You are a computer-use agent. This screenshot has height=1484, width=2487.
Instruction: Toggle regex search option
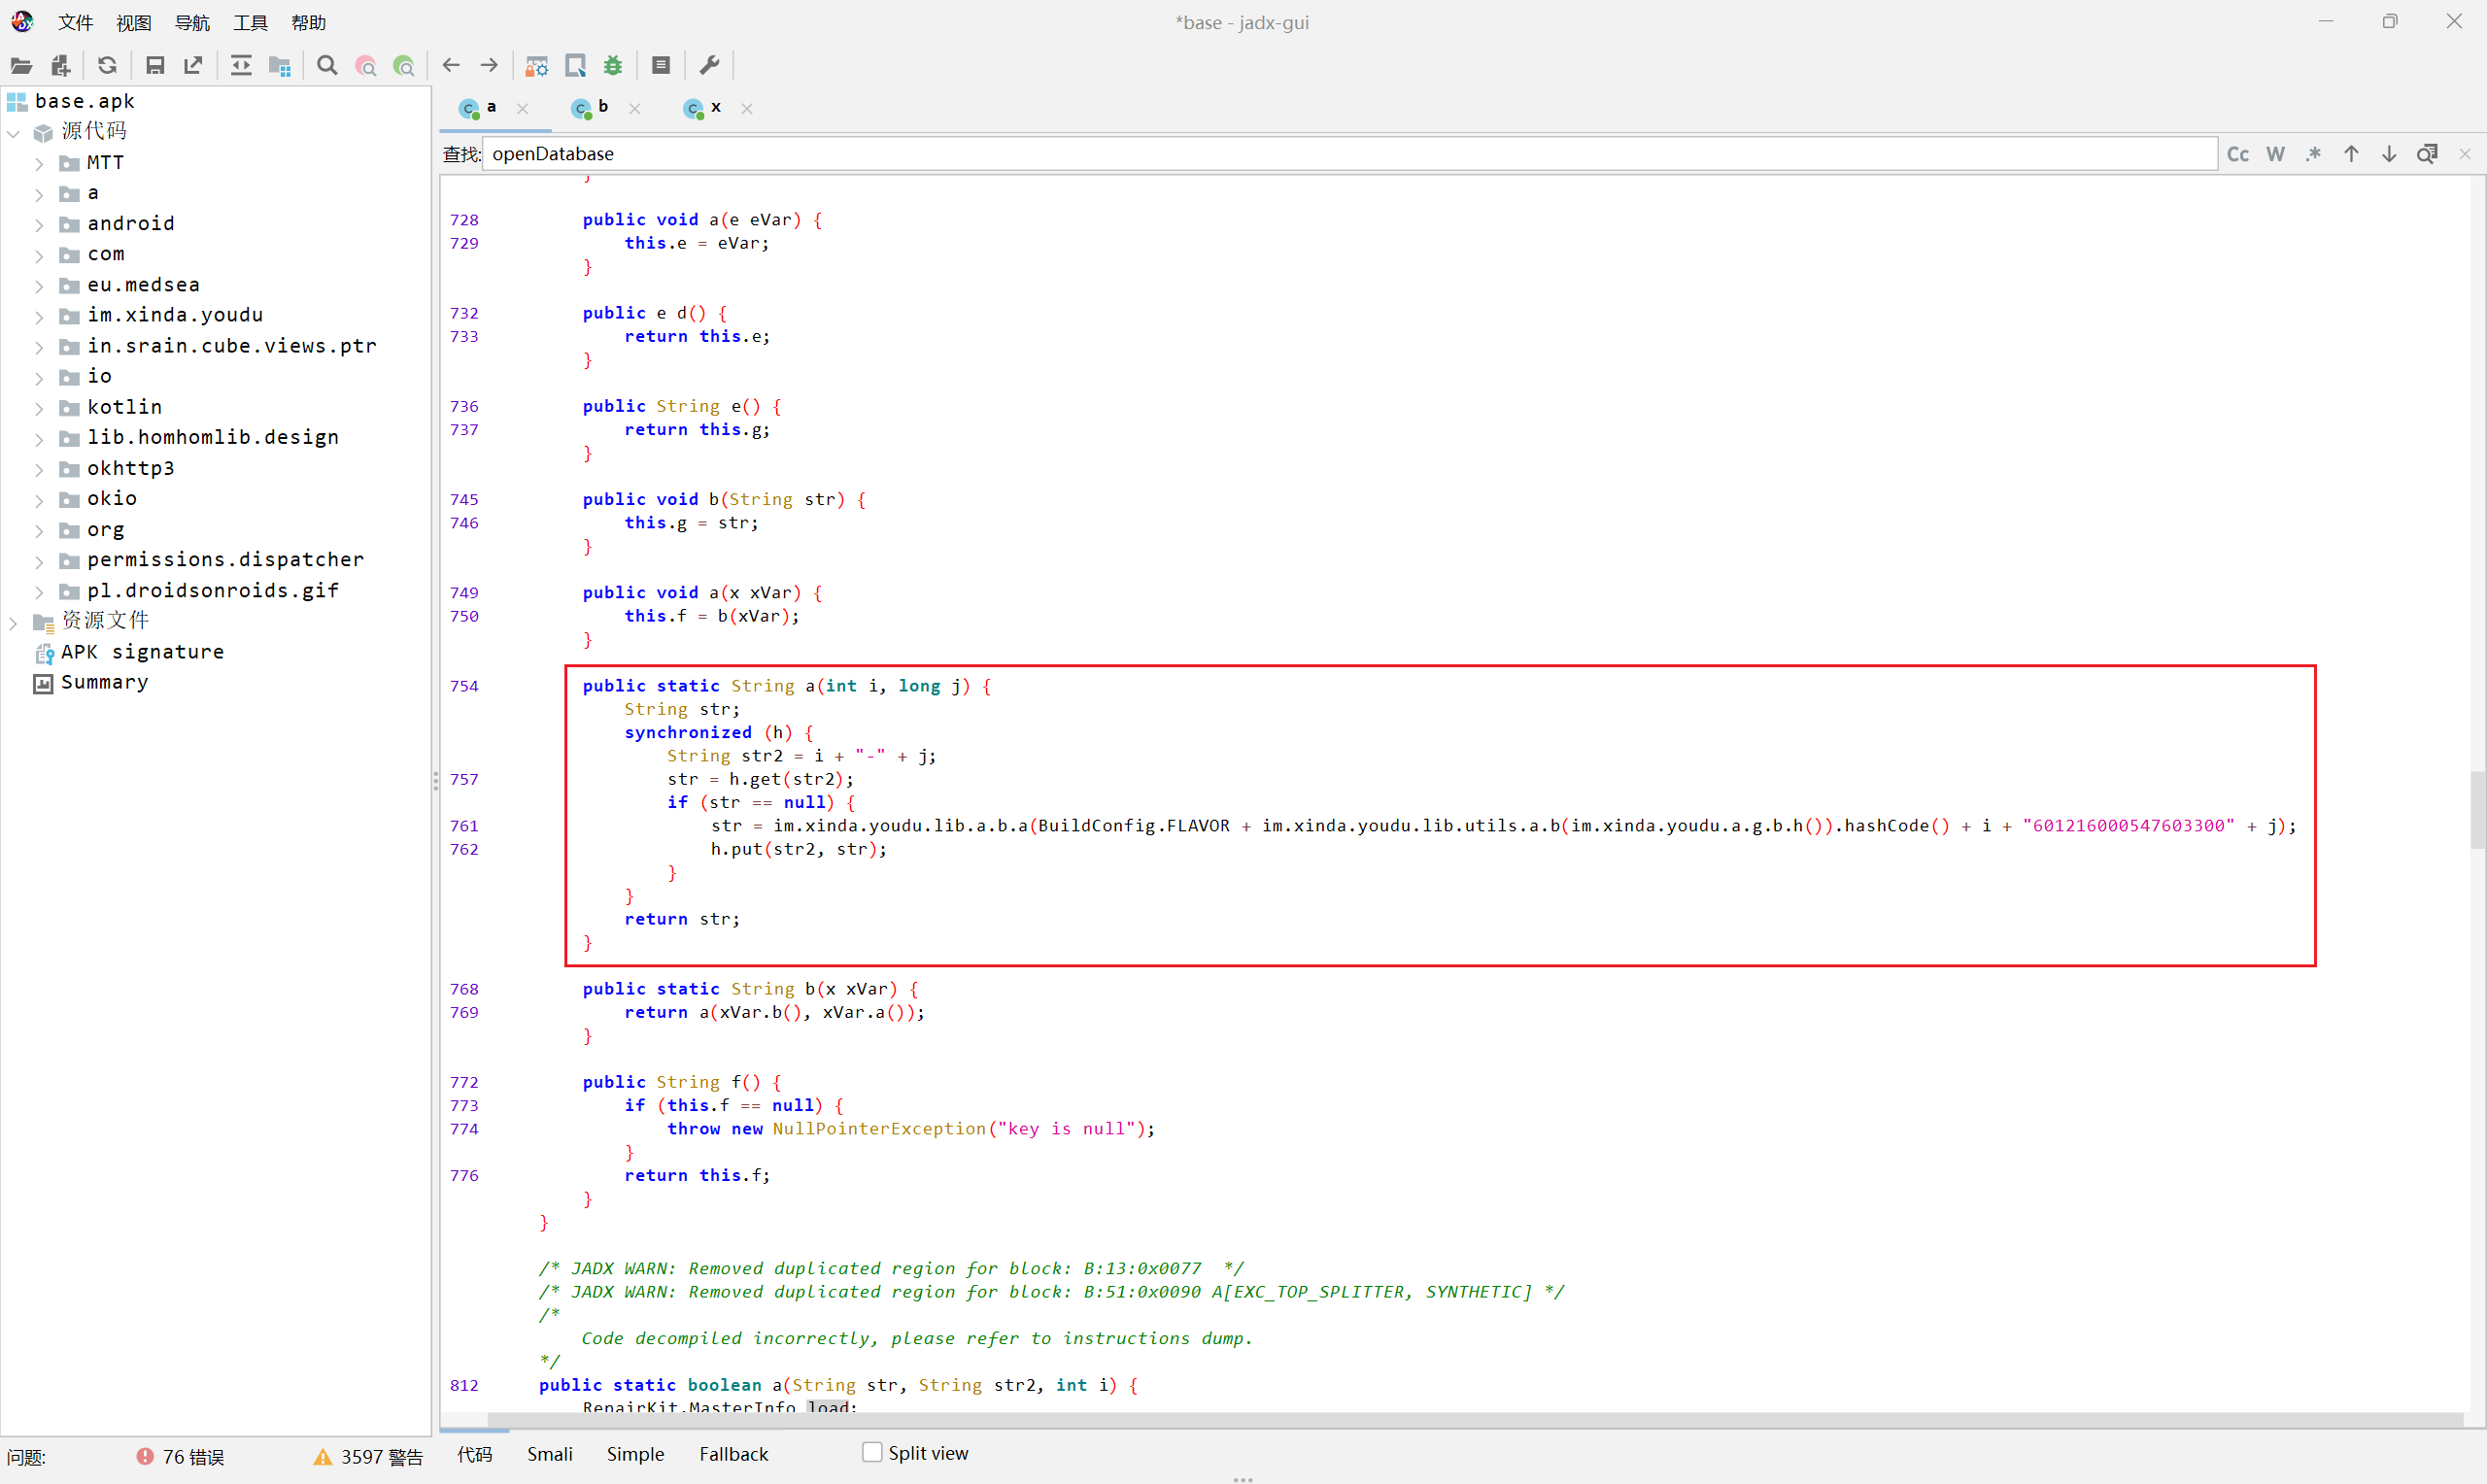[2313, 154]
